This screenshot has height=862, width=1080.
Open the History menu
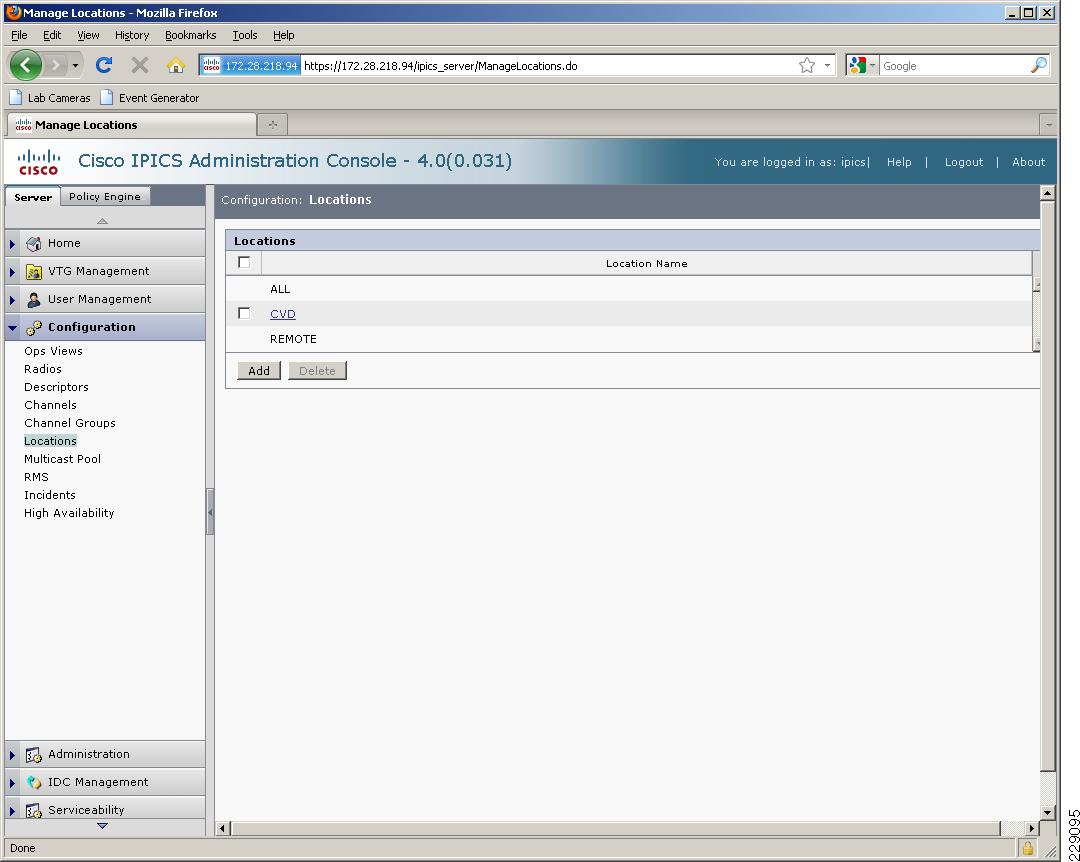(x=132, y=35)
